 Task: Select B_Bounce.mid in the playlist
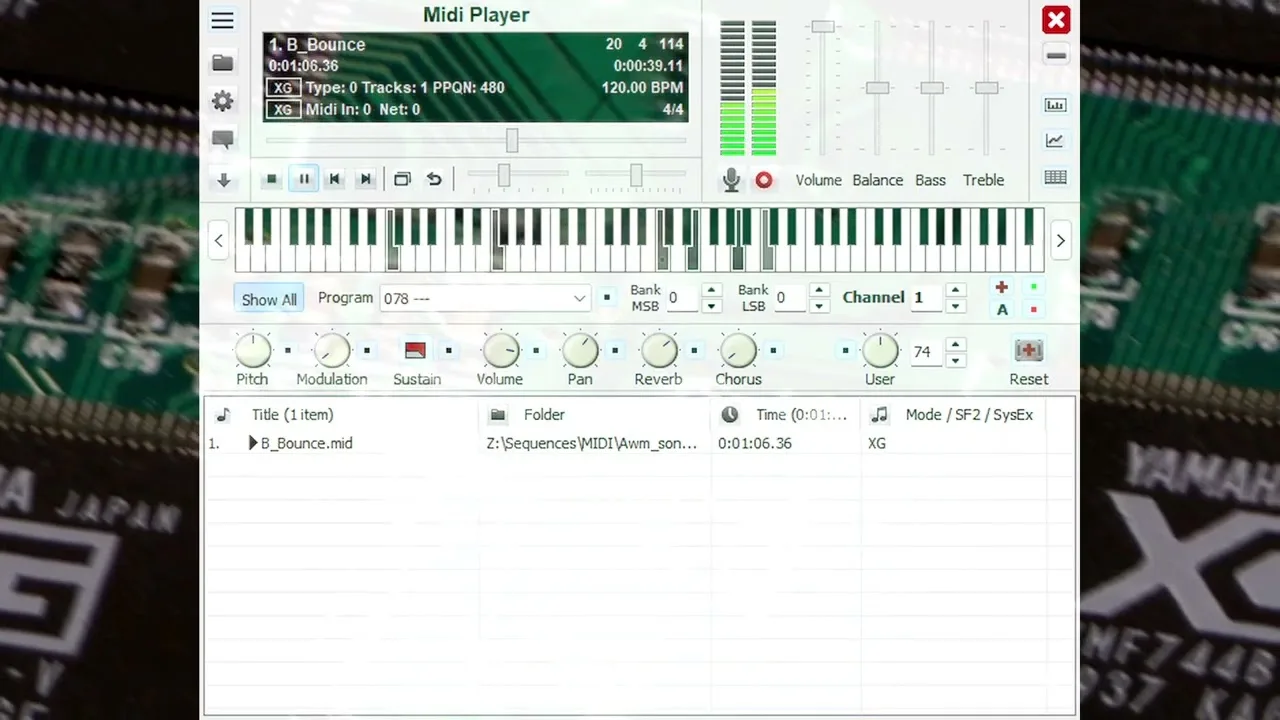click(x=306, y=443)
